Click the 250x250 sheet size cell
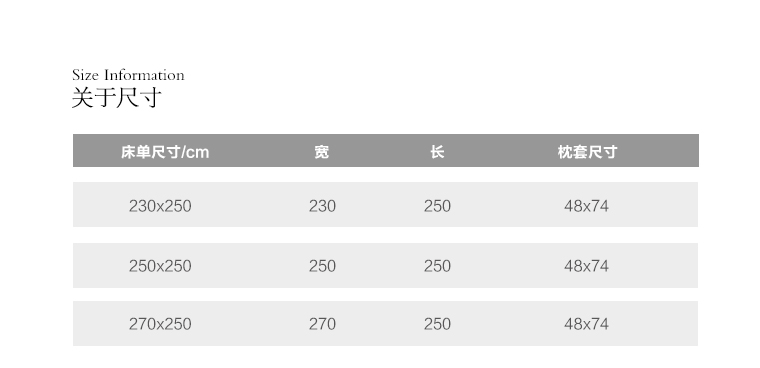 [160, 266]
